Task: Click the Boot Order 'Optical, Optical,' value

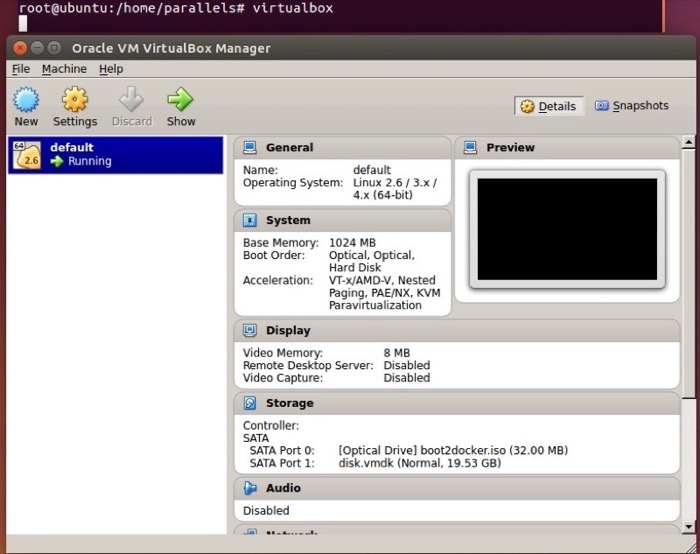Action: coord(372,255)
